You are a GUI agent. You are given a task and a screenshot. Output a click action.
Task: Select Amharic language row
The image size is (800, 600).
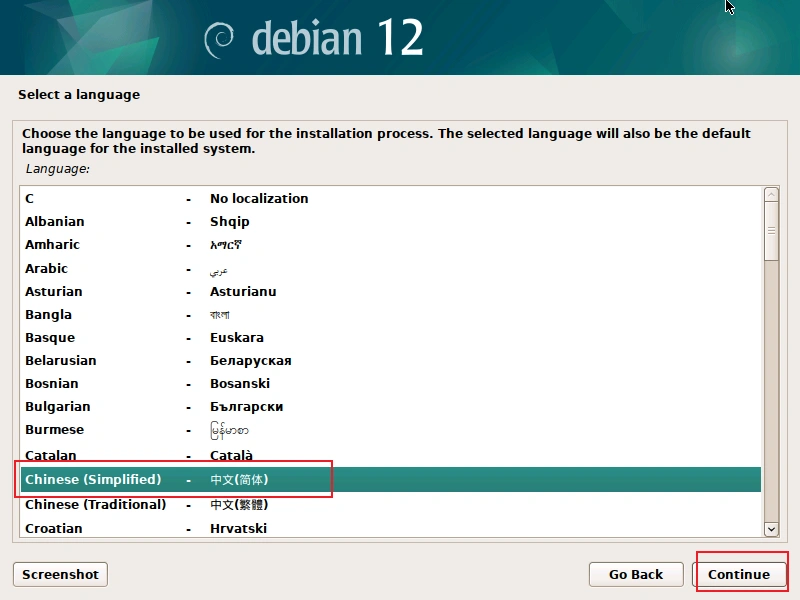(x=391, y=244)
